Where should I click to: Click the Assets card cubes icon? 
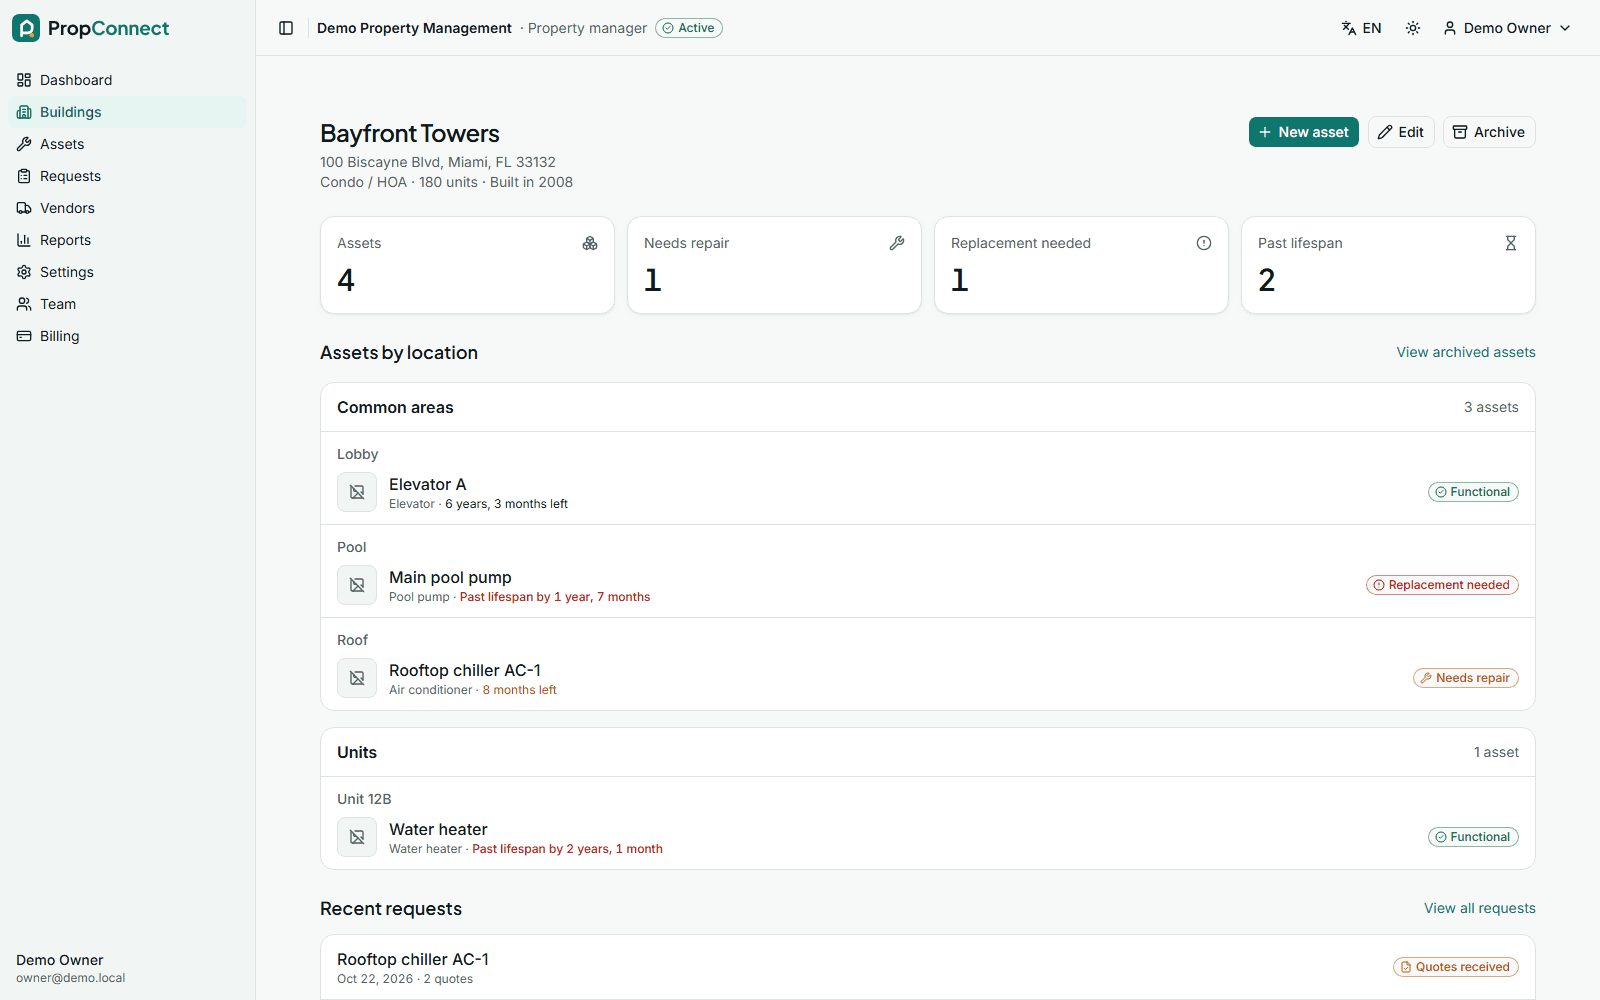pyautogui.click(x=590, y=243)
